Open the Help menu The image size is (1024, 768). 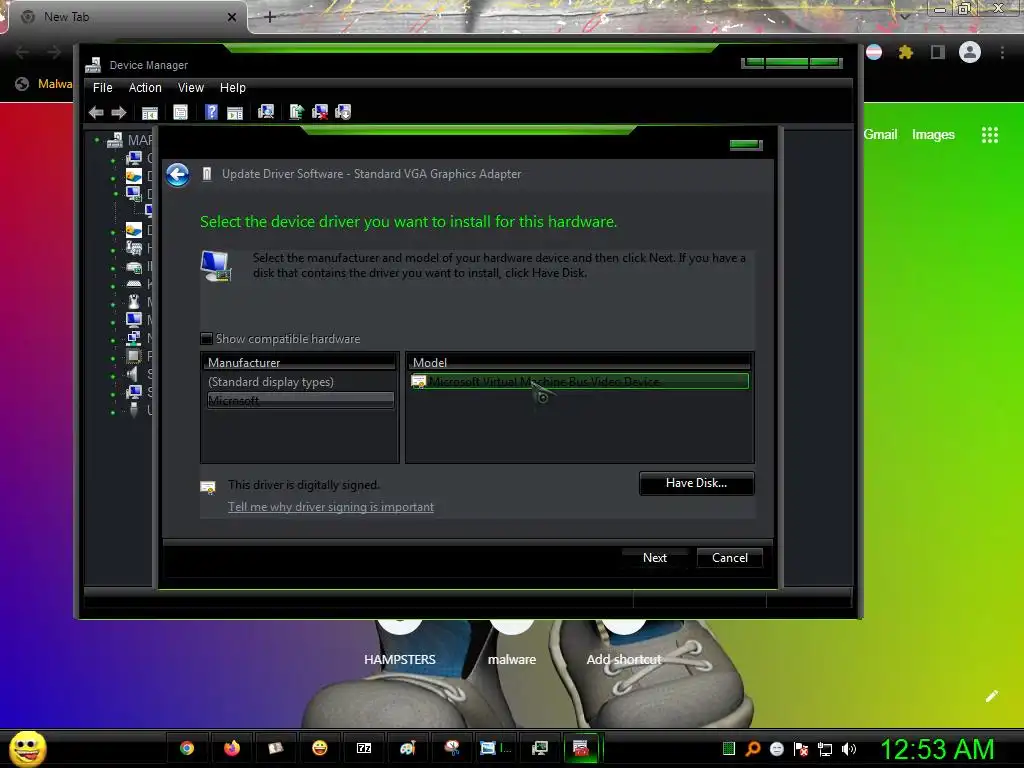point(232,88)
